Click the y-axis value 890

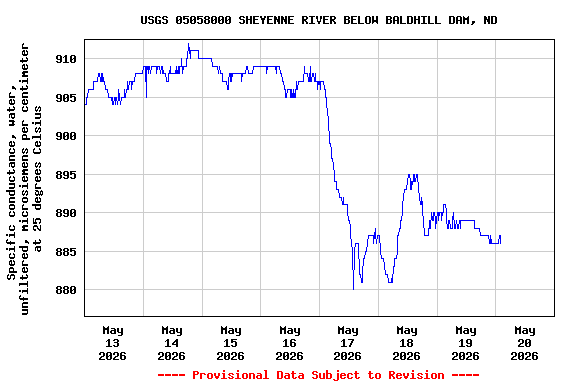[x=66, y=213]
